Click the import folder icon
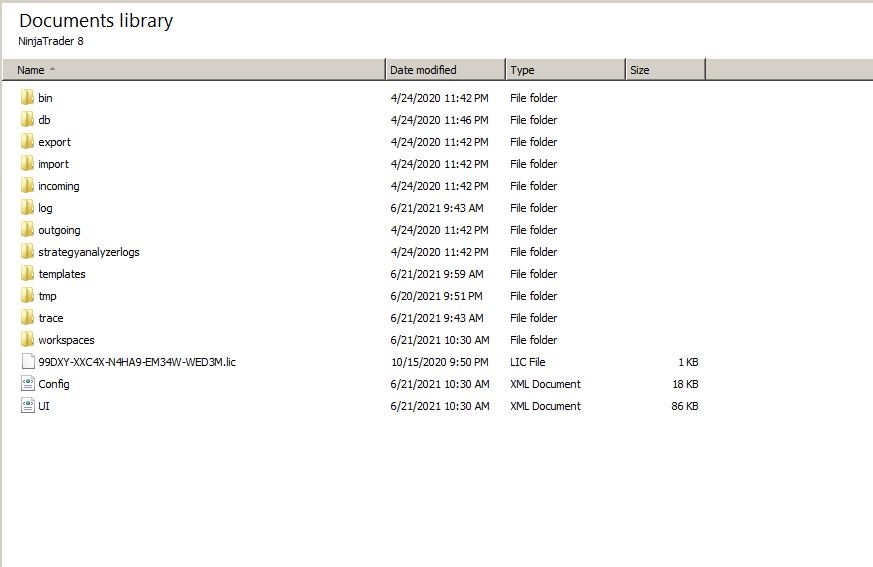Image resolution: width=873 pixels, height=567 pixels. [27, 164]
